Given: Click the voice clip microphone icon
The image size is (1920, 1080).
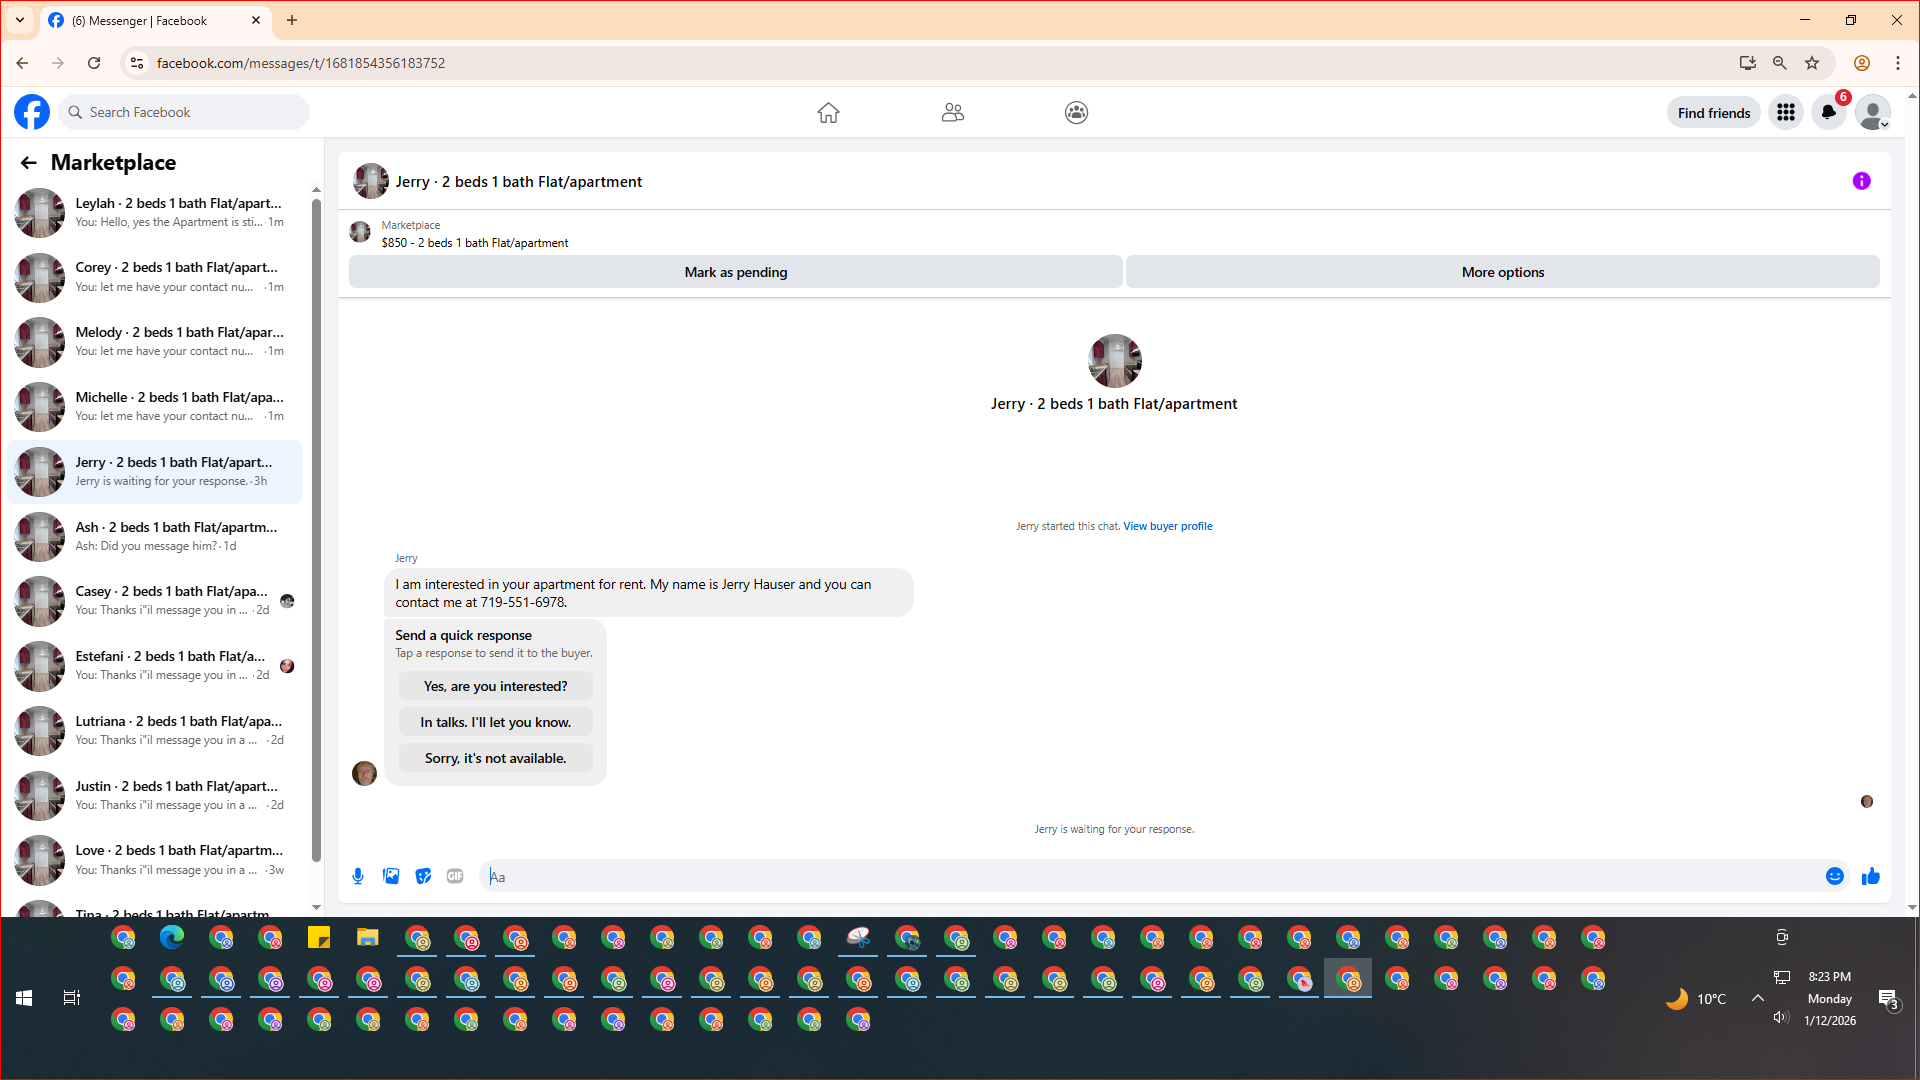Looking at the screenshot, I should tap(358, 877).
